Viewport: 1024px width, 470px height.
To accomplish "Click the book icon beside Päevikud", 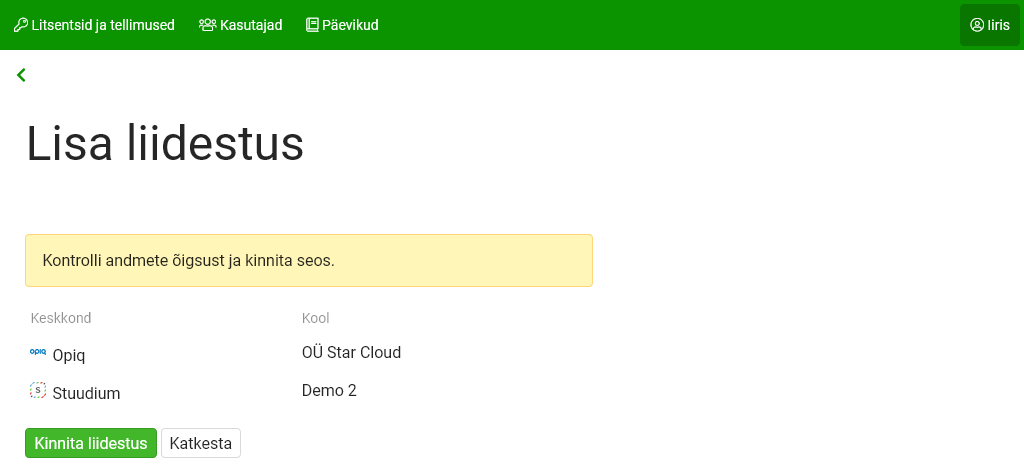I will 312,25.
